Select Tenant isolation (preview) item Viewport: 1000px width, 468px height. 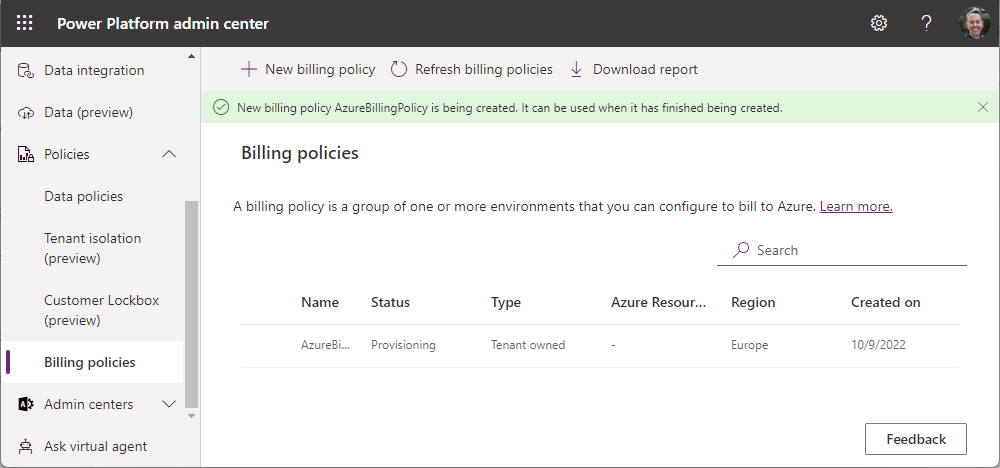92,248
